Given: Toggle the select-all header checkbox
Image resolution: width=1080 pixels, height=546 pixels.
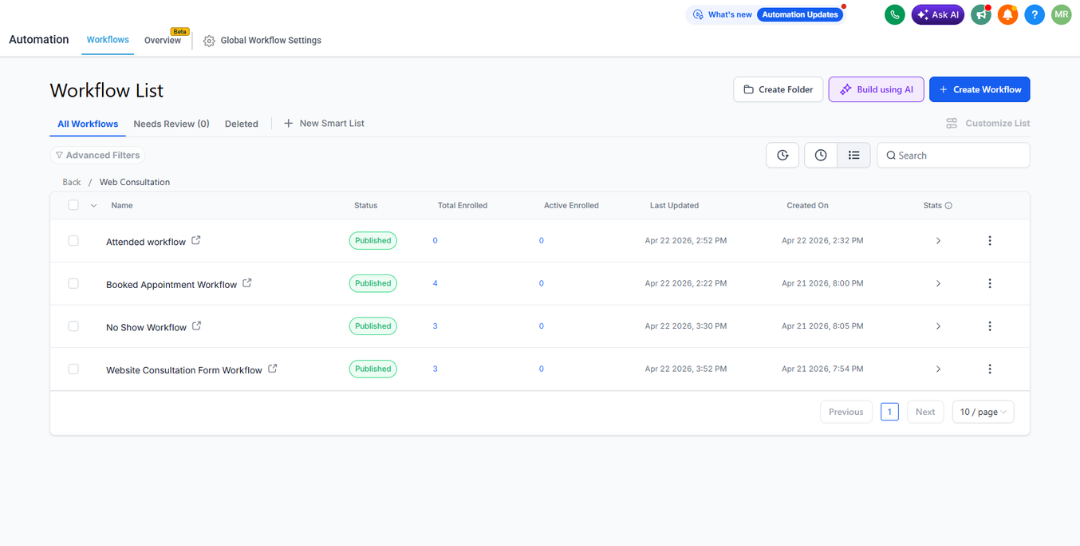Looking at the screenshot, I should point(74,204).
